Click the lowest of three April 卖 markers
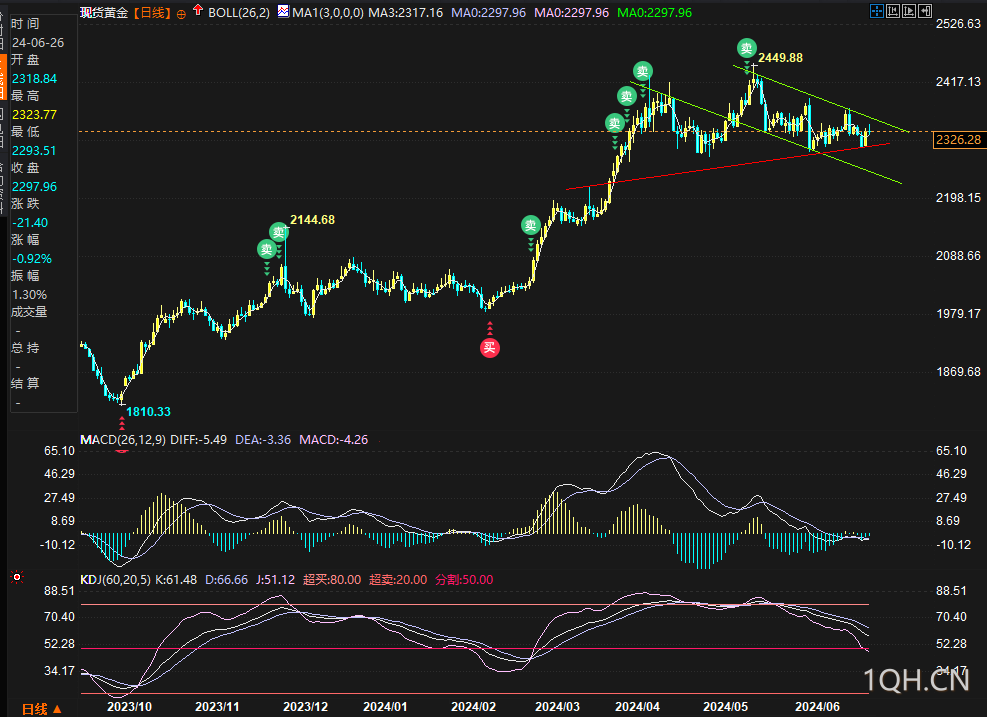987x717 pixels. click(x=615, y=123)
